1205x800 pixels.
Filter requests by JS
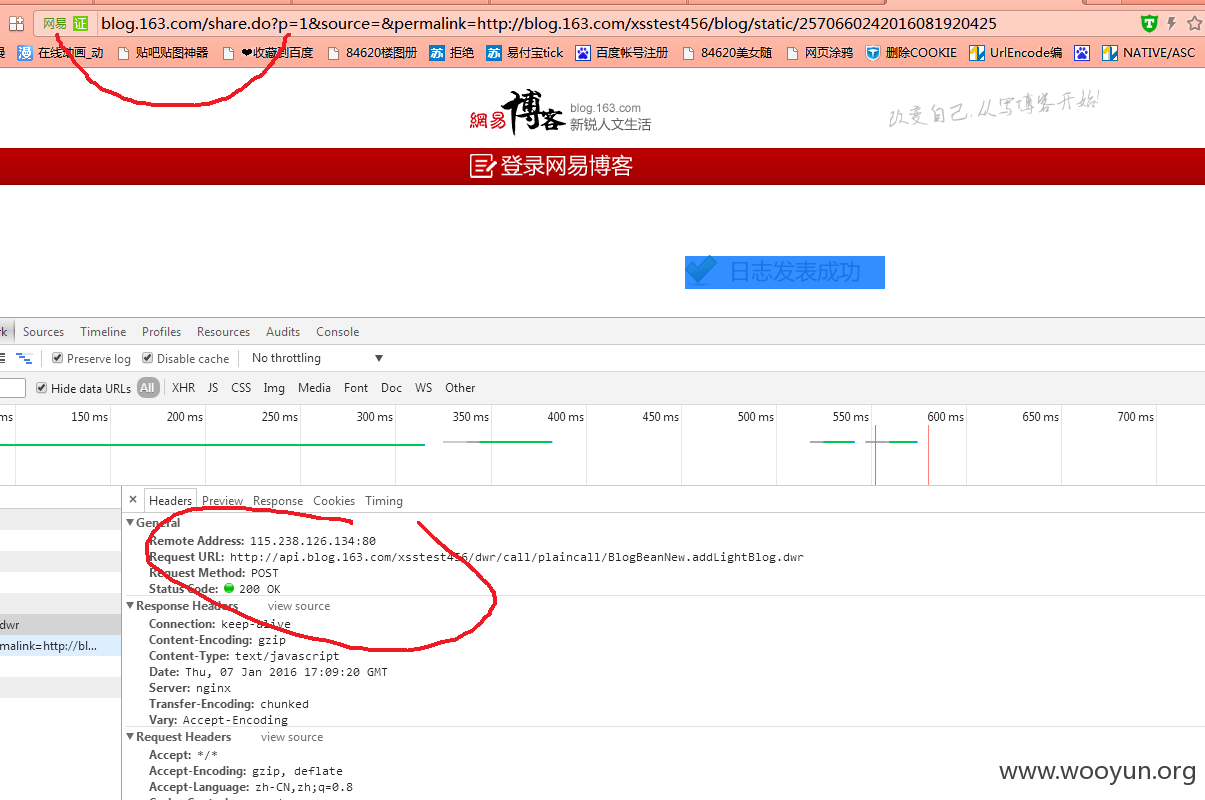tap(213, 388)
